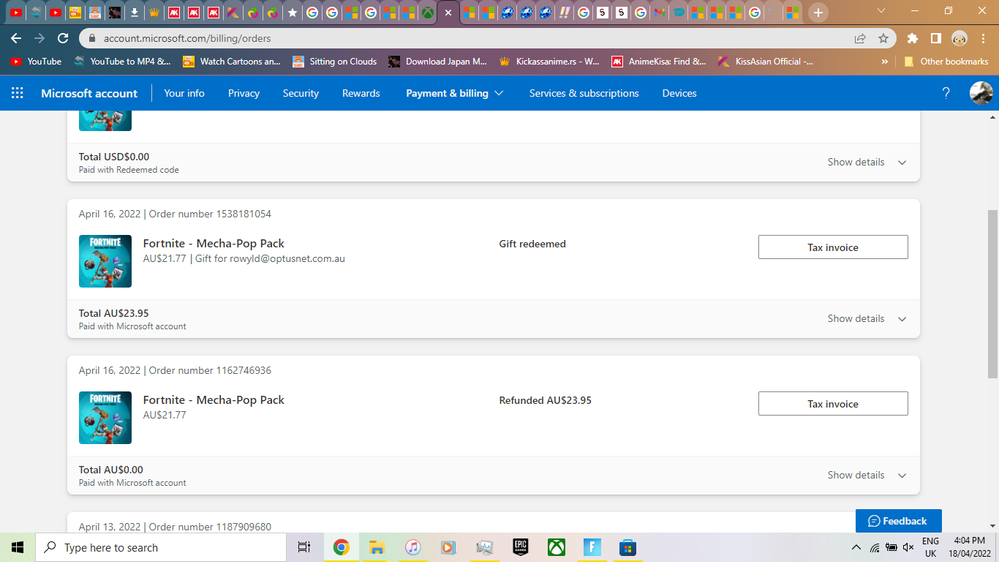Share this page from the address bar
This screenshot has width=999, height=562.
860,38
